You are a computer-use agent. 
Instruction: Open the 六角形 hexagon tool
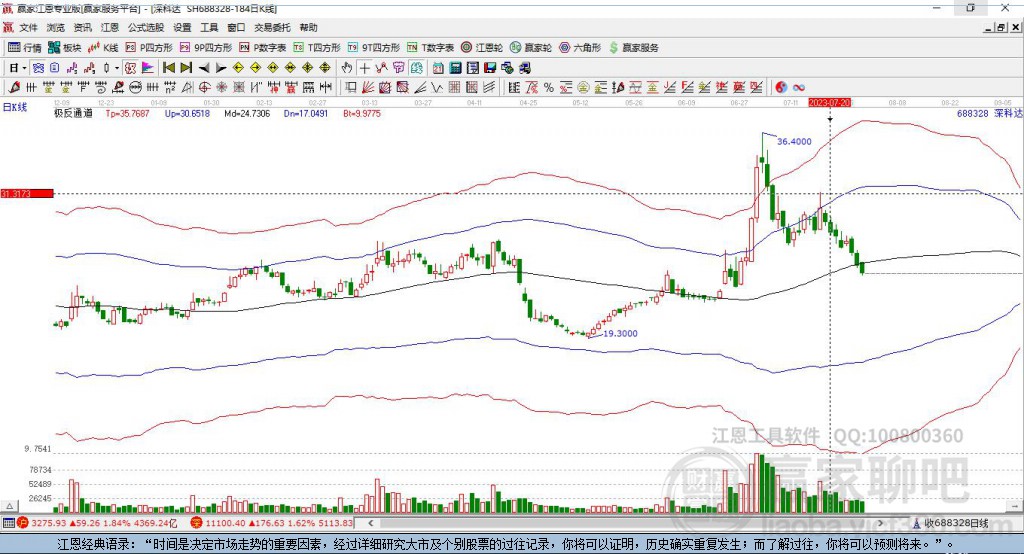(x=580, y=48)
